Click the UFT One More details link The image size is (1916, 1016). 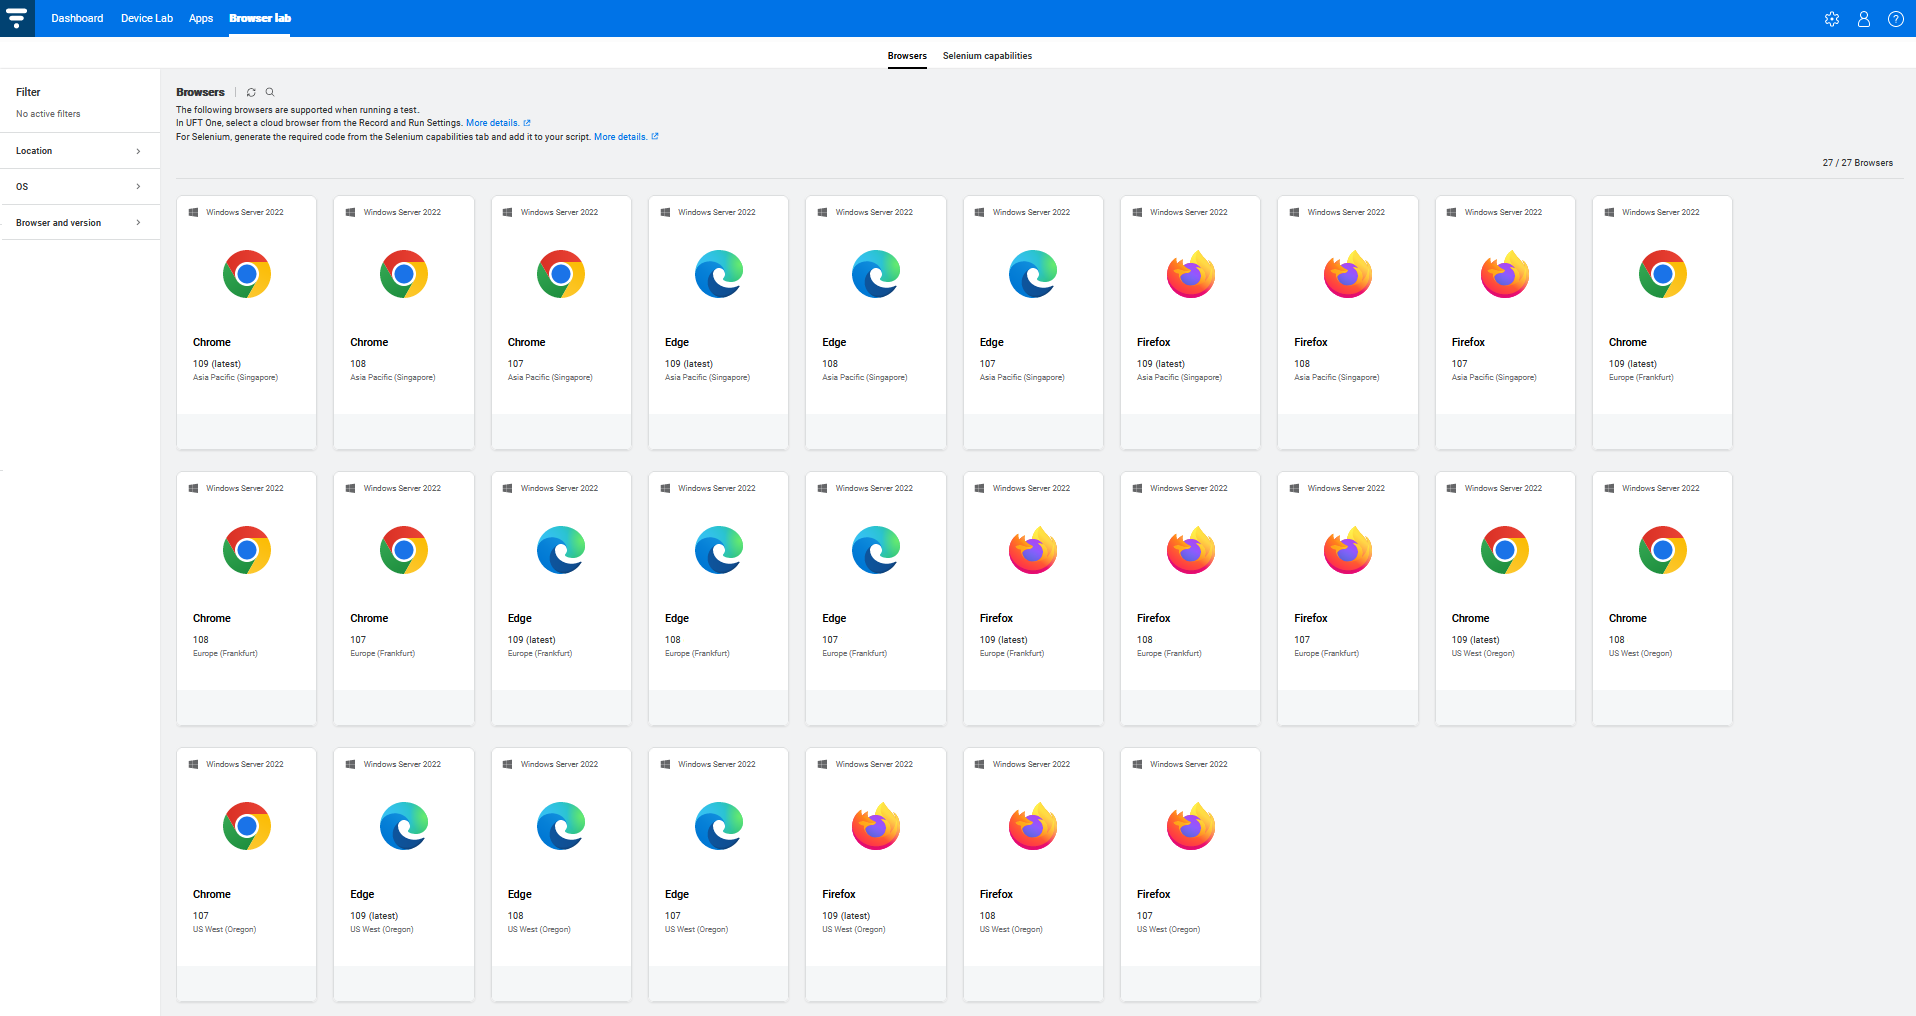491,122
